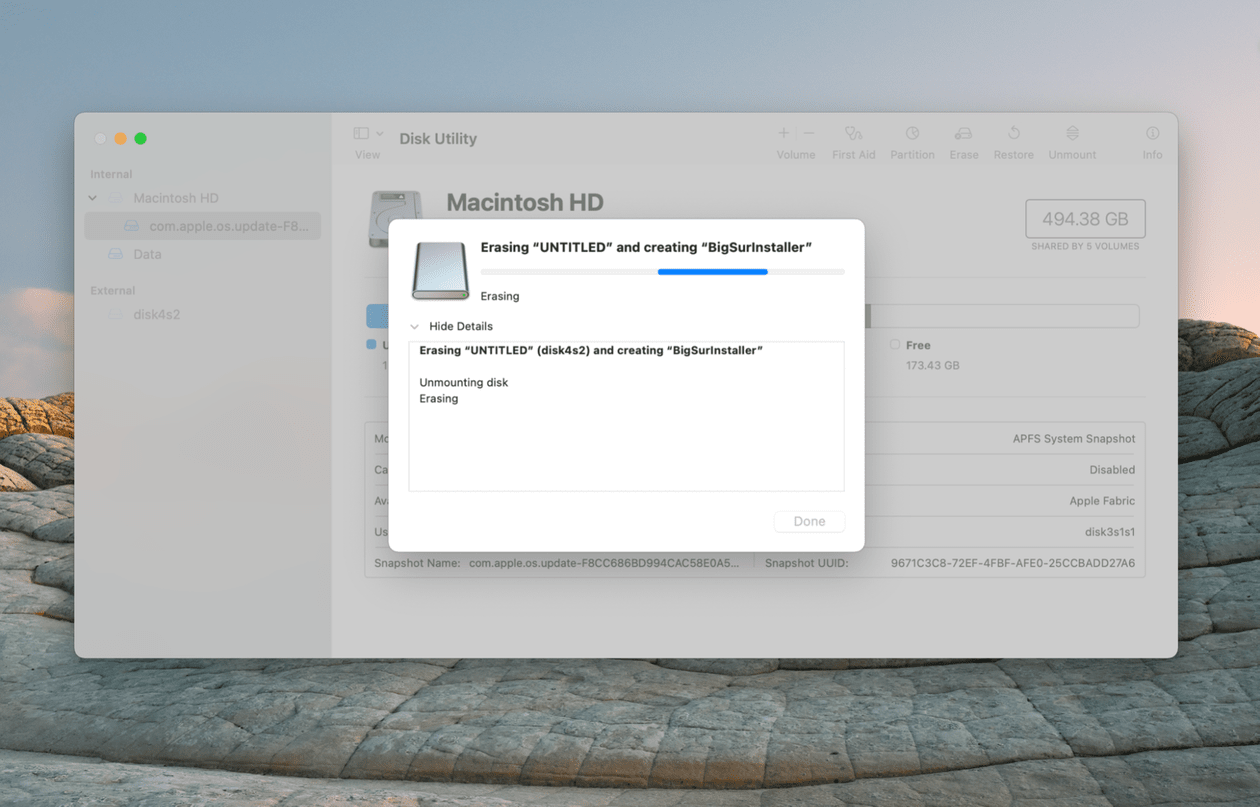Click the Disk Utility window title
This screenshot has width=1260, height=807.
tap(438, 139)
